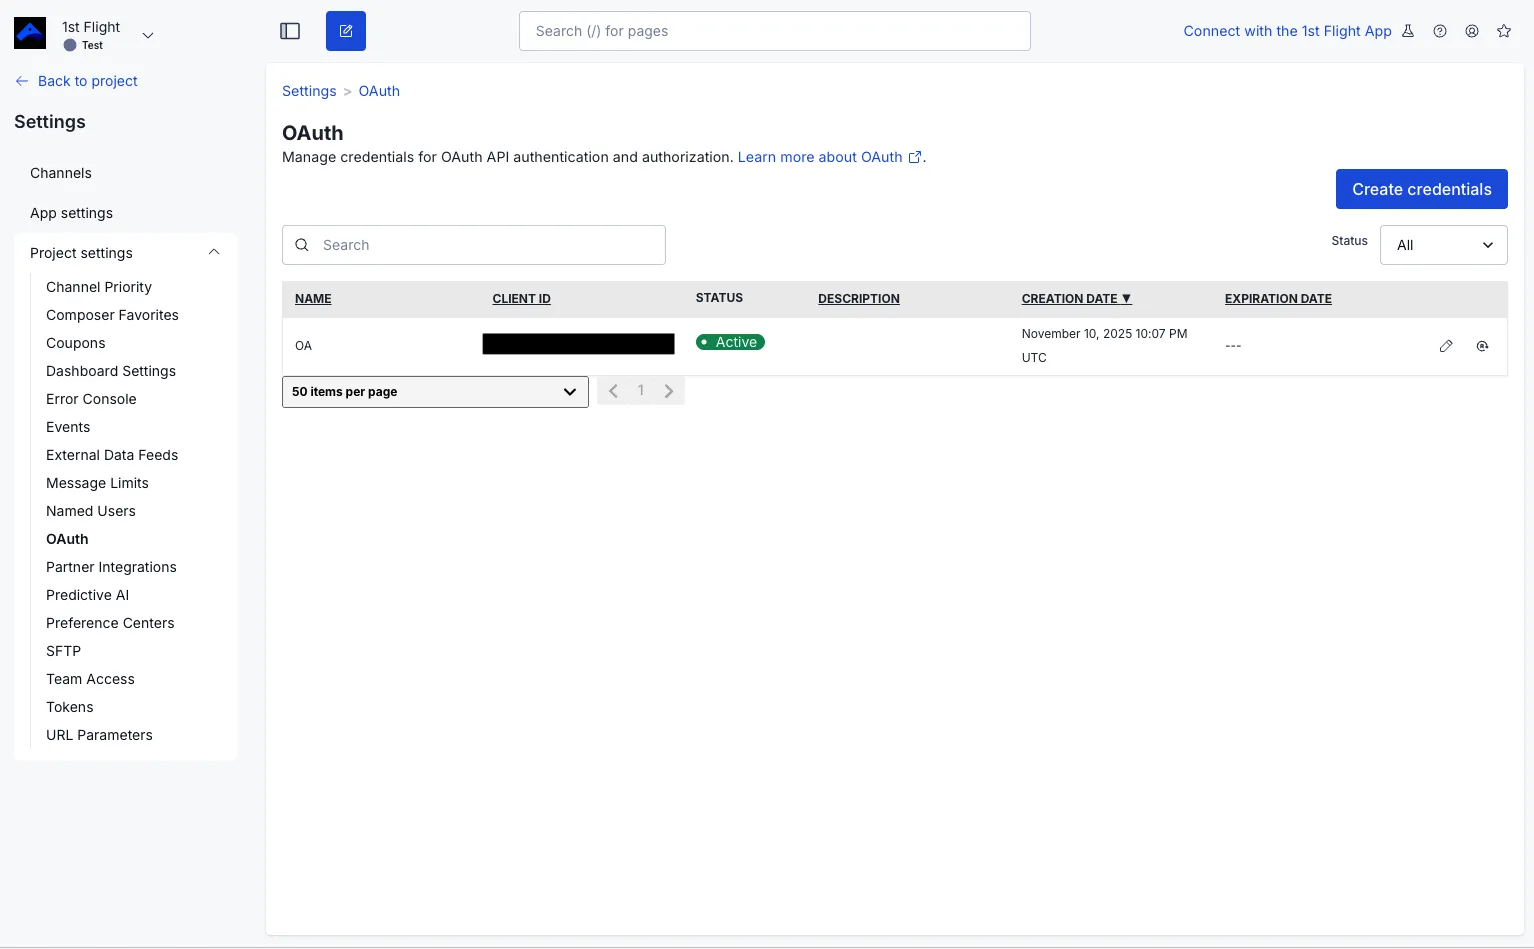Switch to Tokens in the settings menu
Viewport: 1534px width, 949px height.
[70, 707]
